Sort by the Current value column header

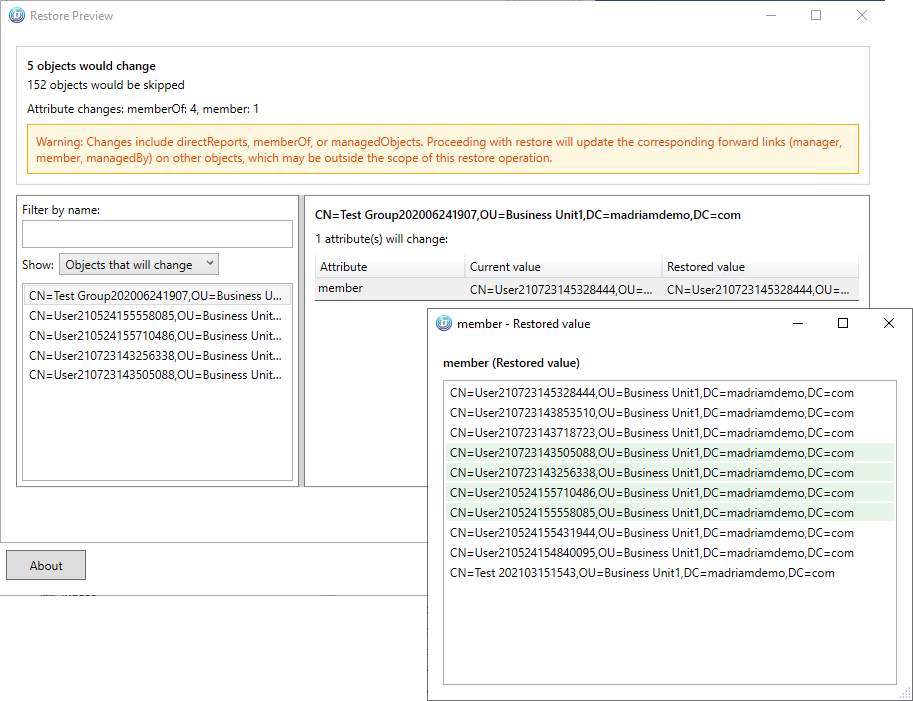pyautogui.click(x=563, y=267)
